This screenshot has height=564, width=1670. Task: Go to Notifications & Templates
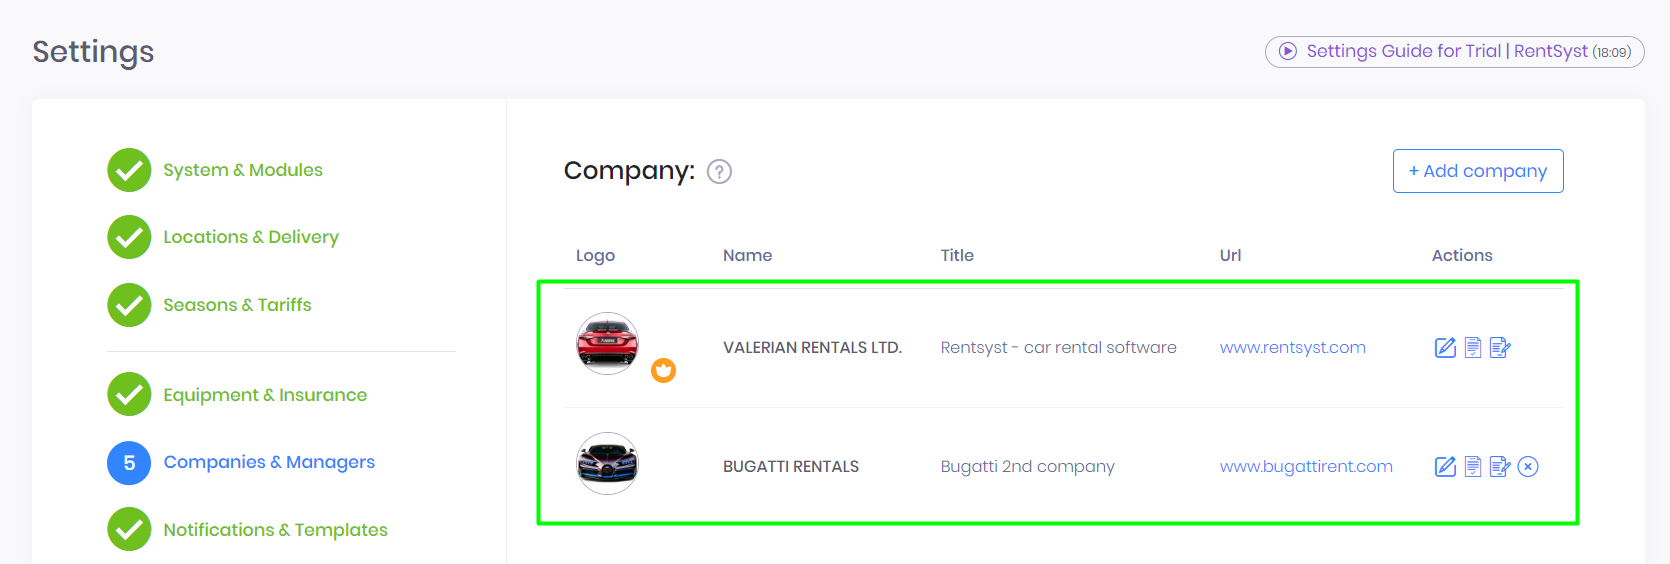click(275, 530)
